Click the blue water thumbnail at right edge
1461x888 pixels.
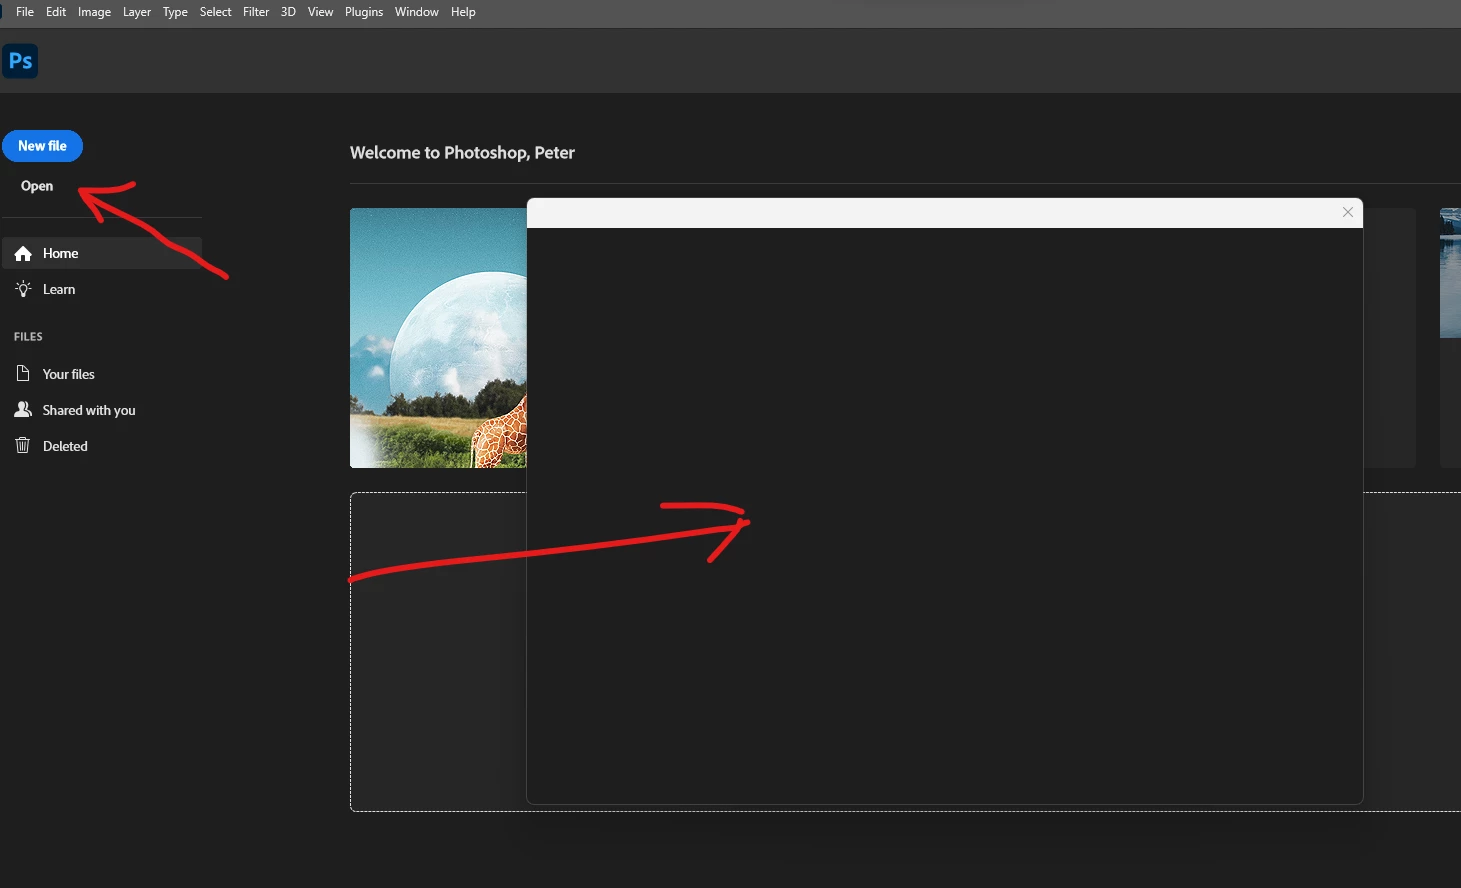coord(1450,273)
